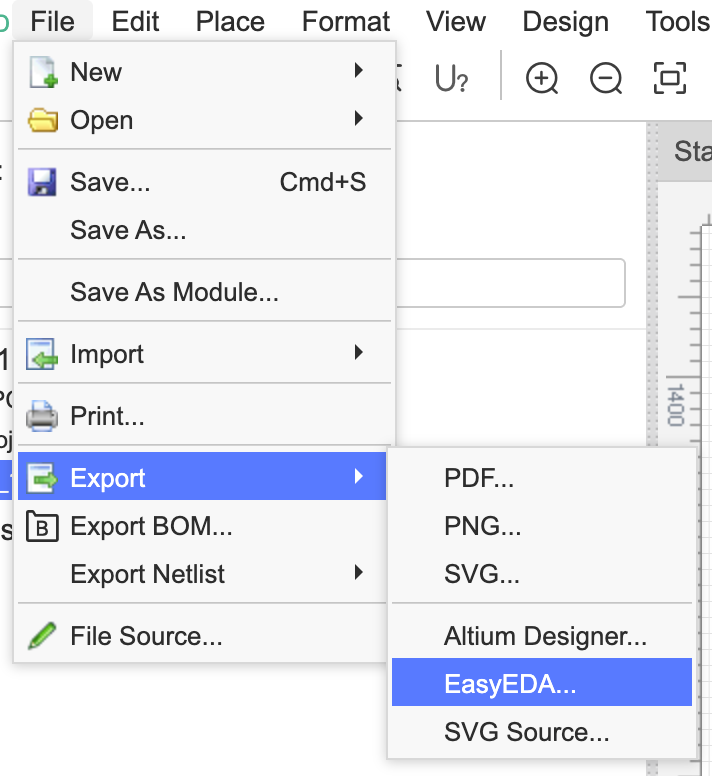Select Altium Designer... export format
712x776 pixels.
click(x=545, y=636)
